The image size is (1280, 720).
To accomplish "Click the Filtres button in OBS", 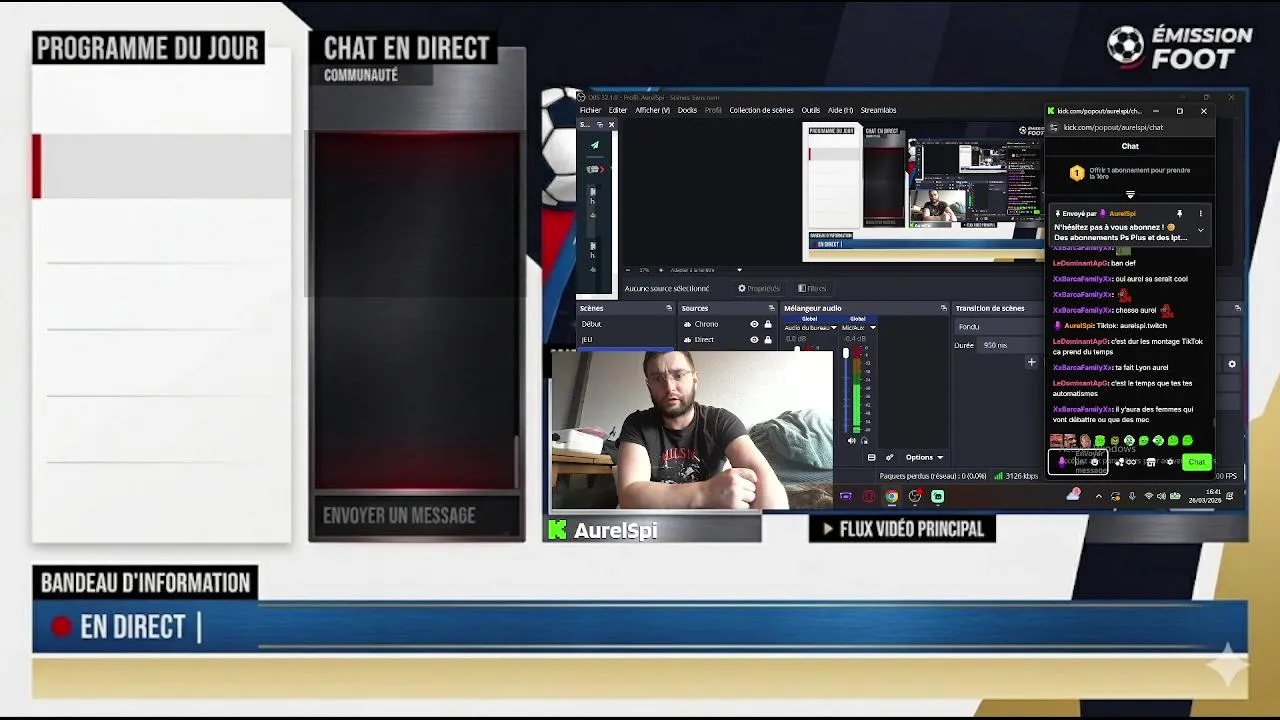I will coord(812,288).
